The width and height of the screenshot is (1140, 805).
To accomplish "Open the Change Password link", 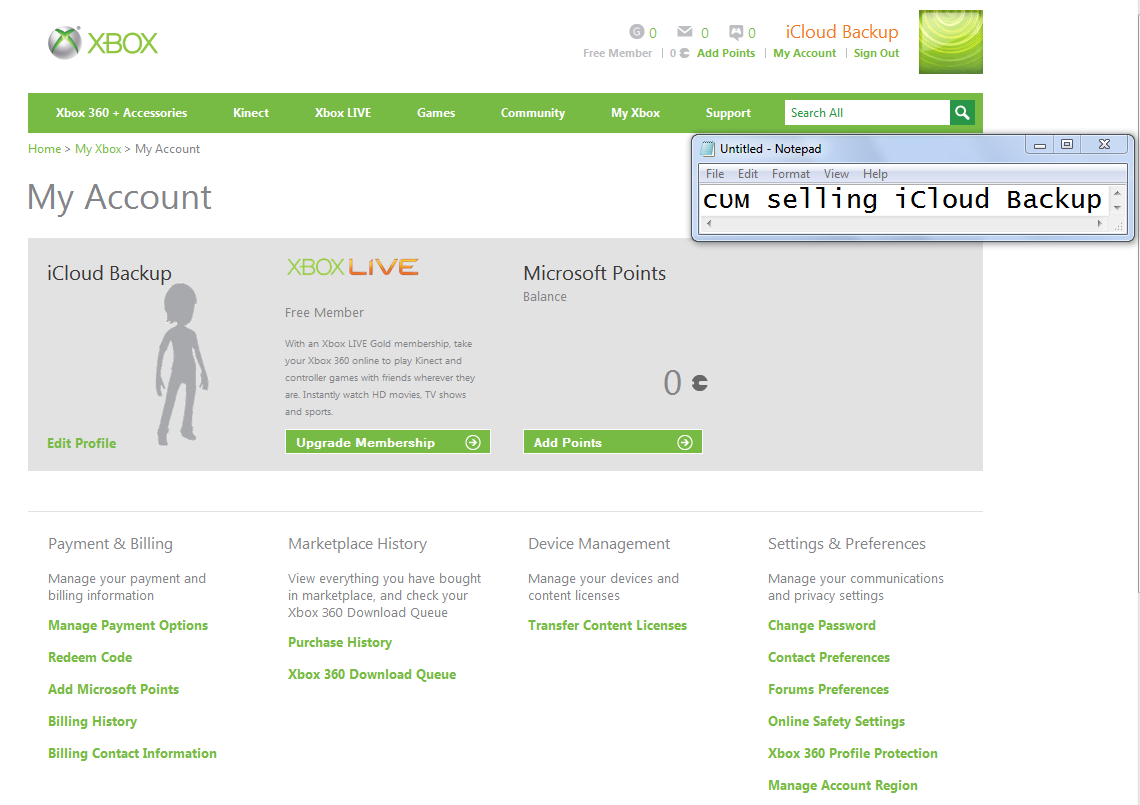I will pos(822,625).
